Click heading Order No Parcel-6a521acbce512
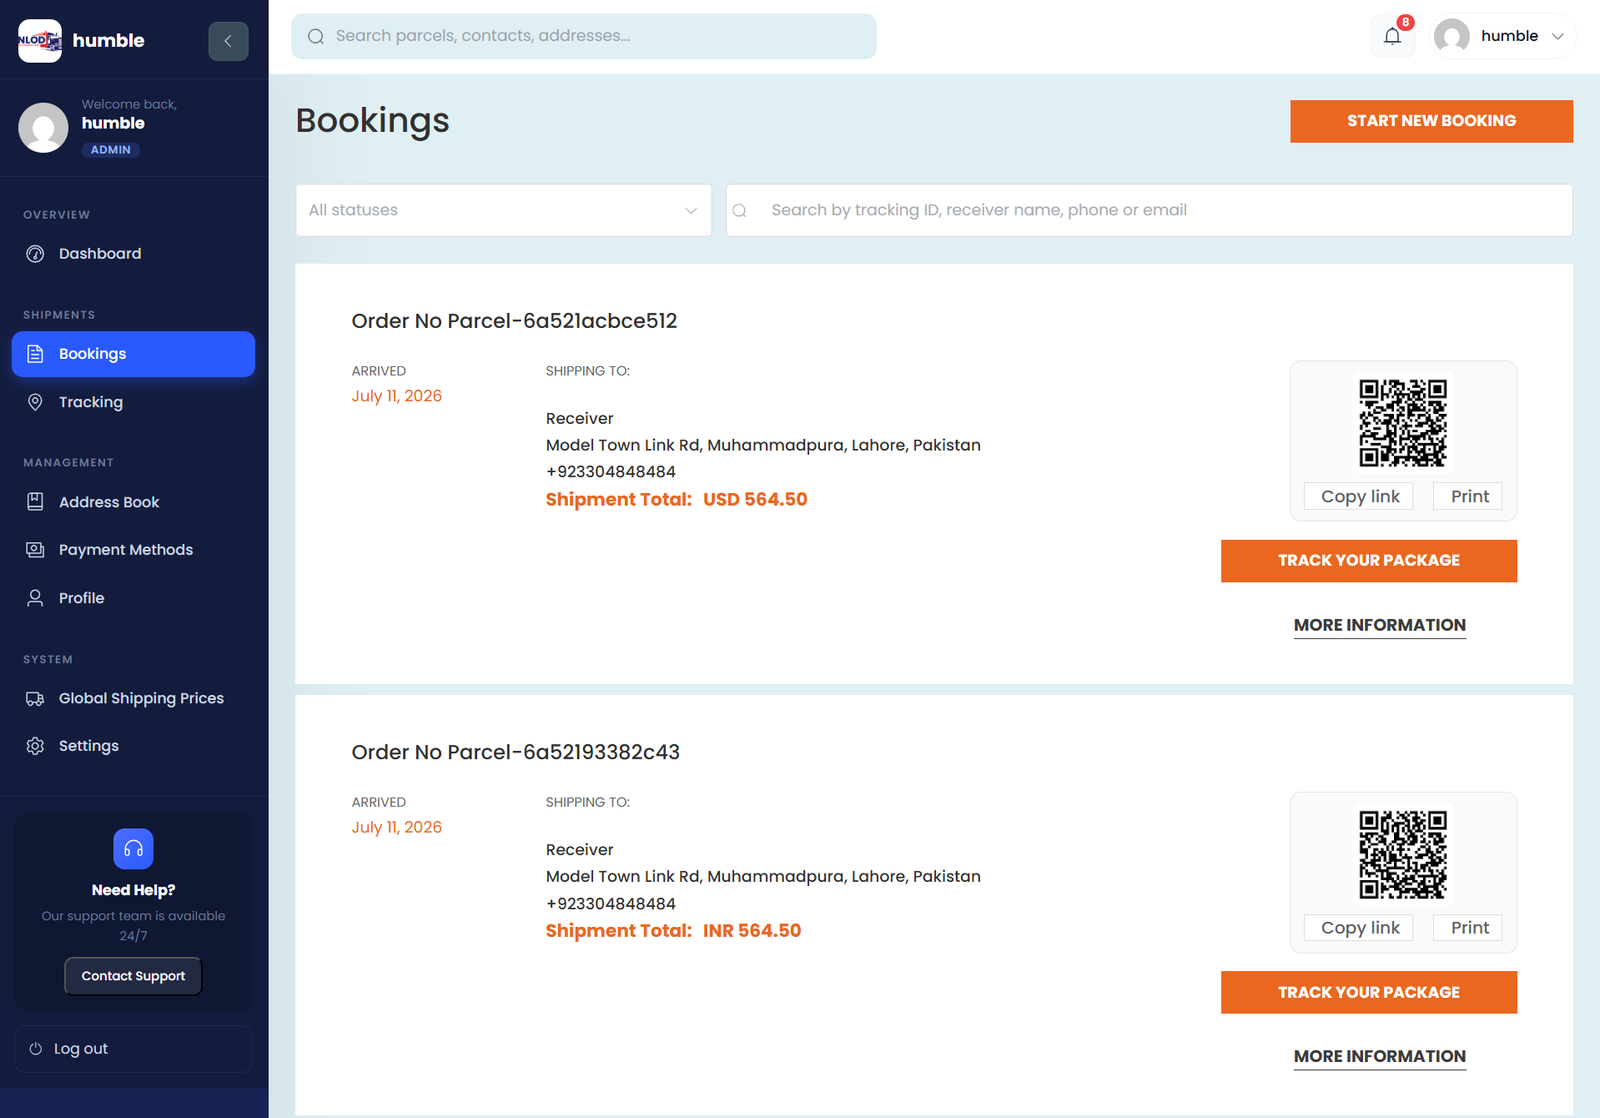This screenshot has width=1600, height=1118. click(514, 321)
